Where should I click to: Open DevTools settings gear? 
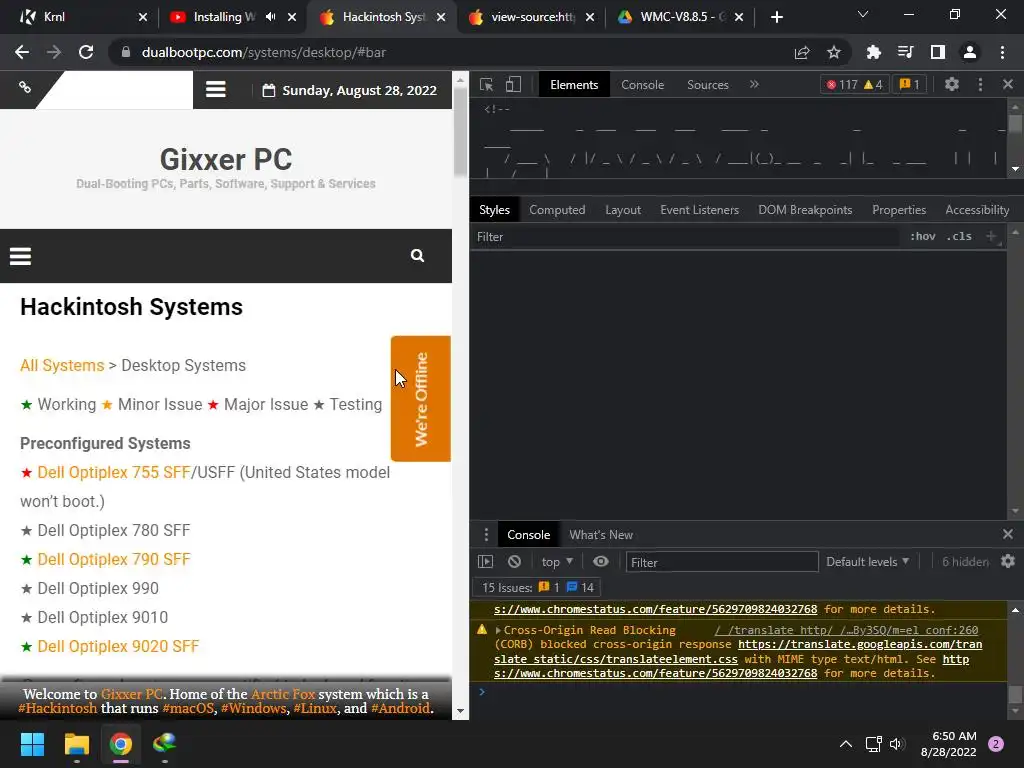pyautogui.click(x=952, y=84)
